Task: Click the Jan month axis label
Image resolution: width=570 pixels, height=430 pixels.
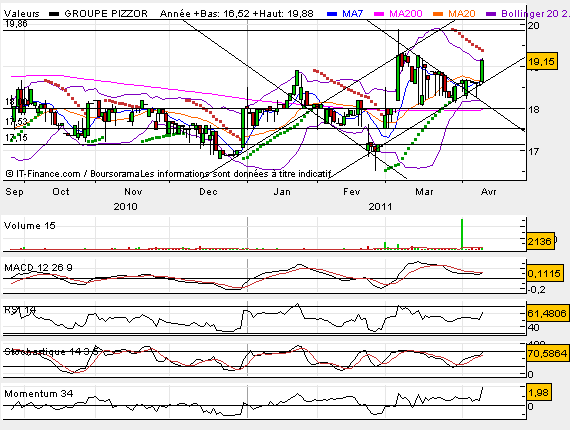Action: click(282, 192)
